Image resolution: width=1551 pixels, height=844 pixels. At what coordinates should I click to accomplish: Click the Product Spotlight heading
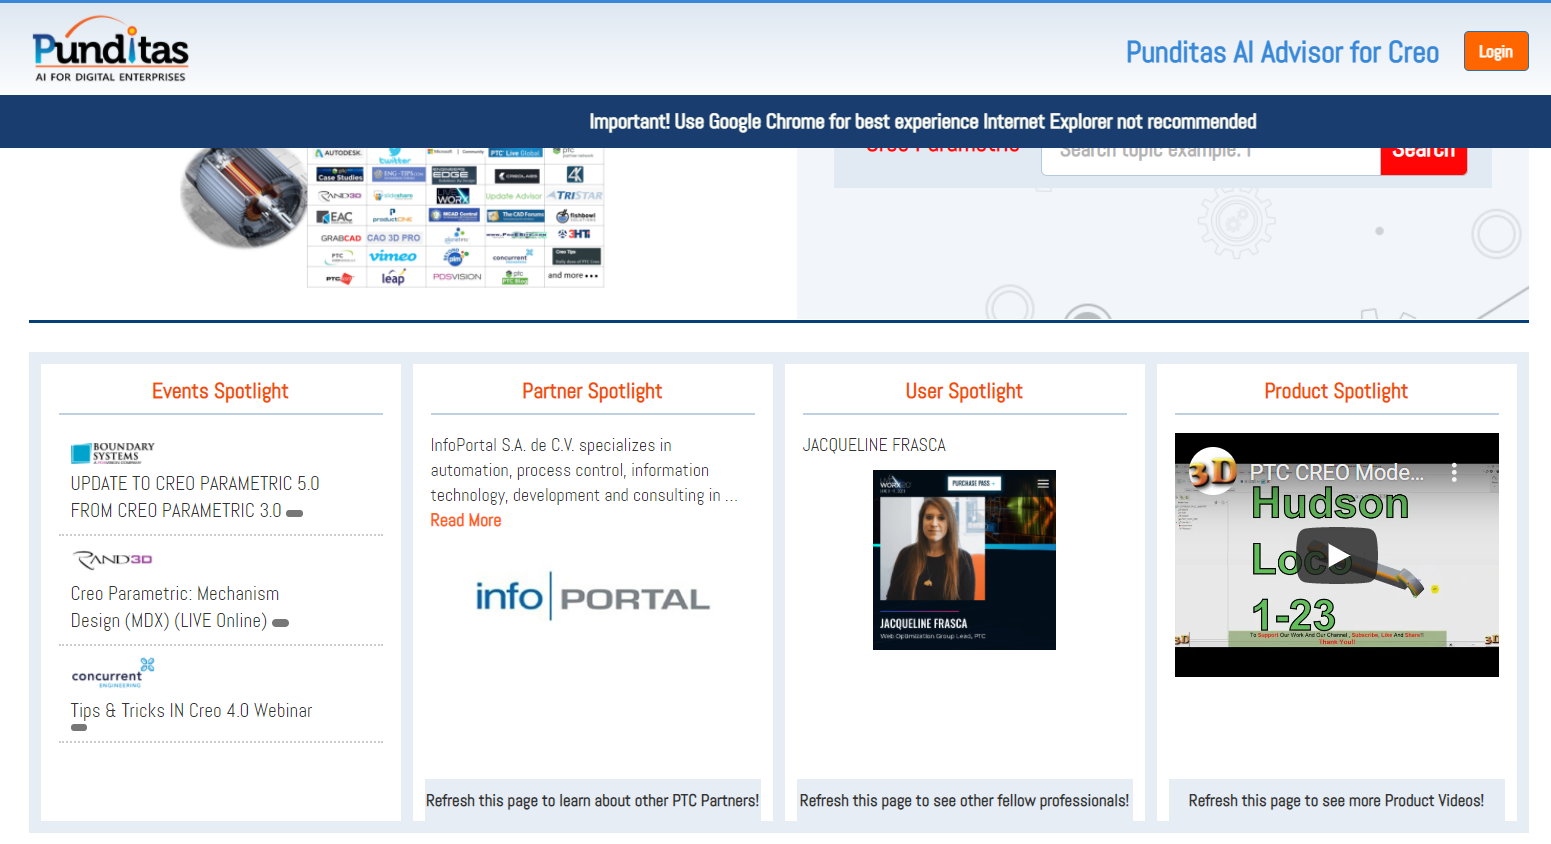[x=1336, y=391]
